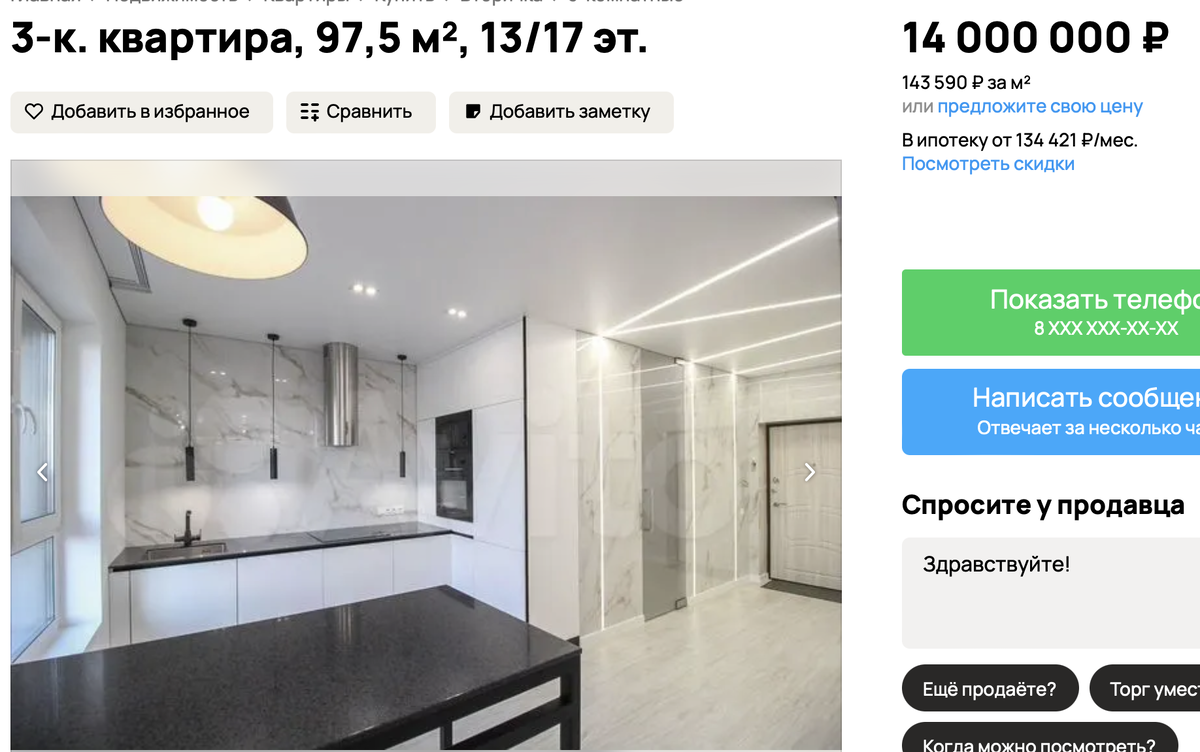Select quick reply Ещё продаёте?
Image resolution: width=1200 pixels, height=752 pixels.
990,689
